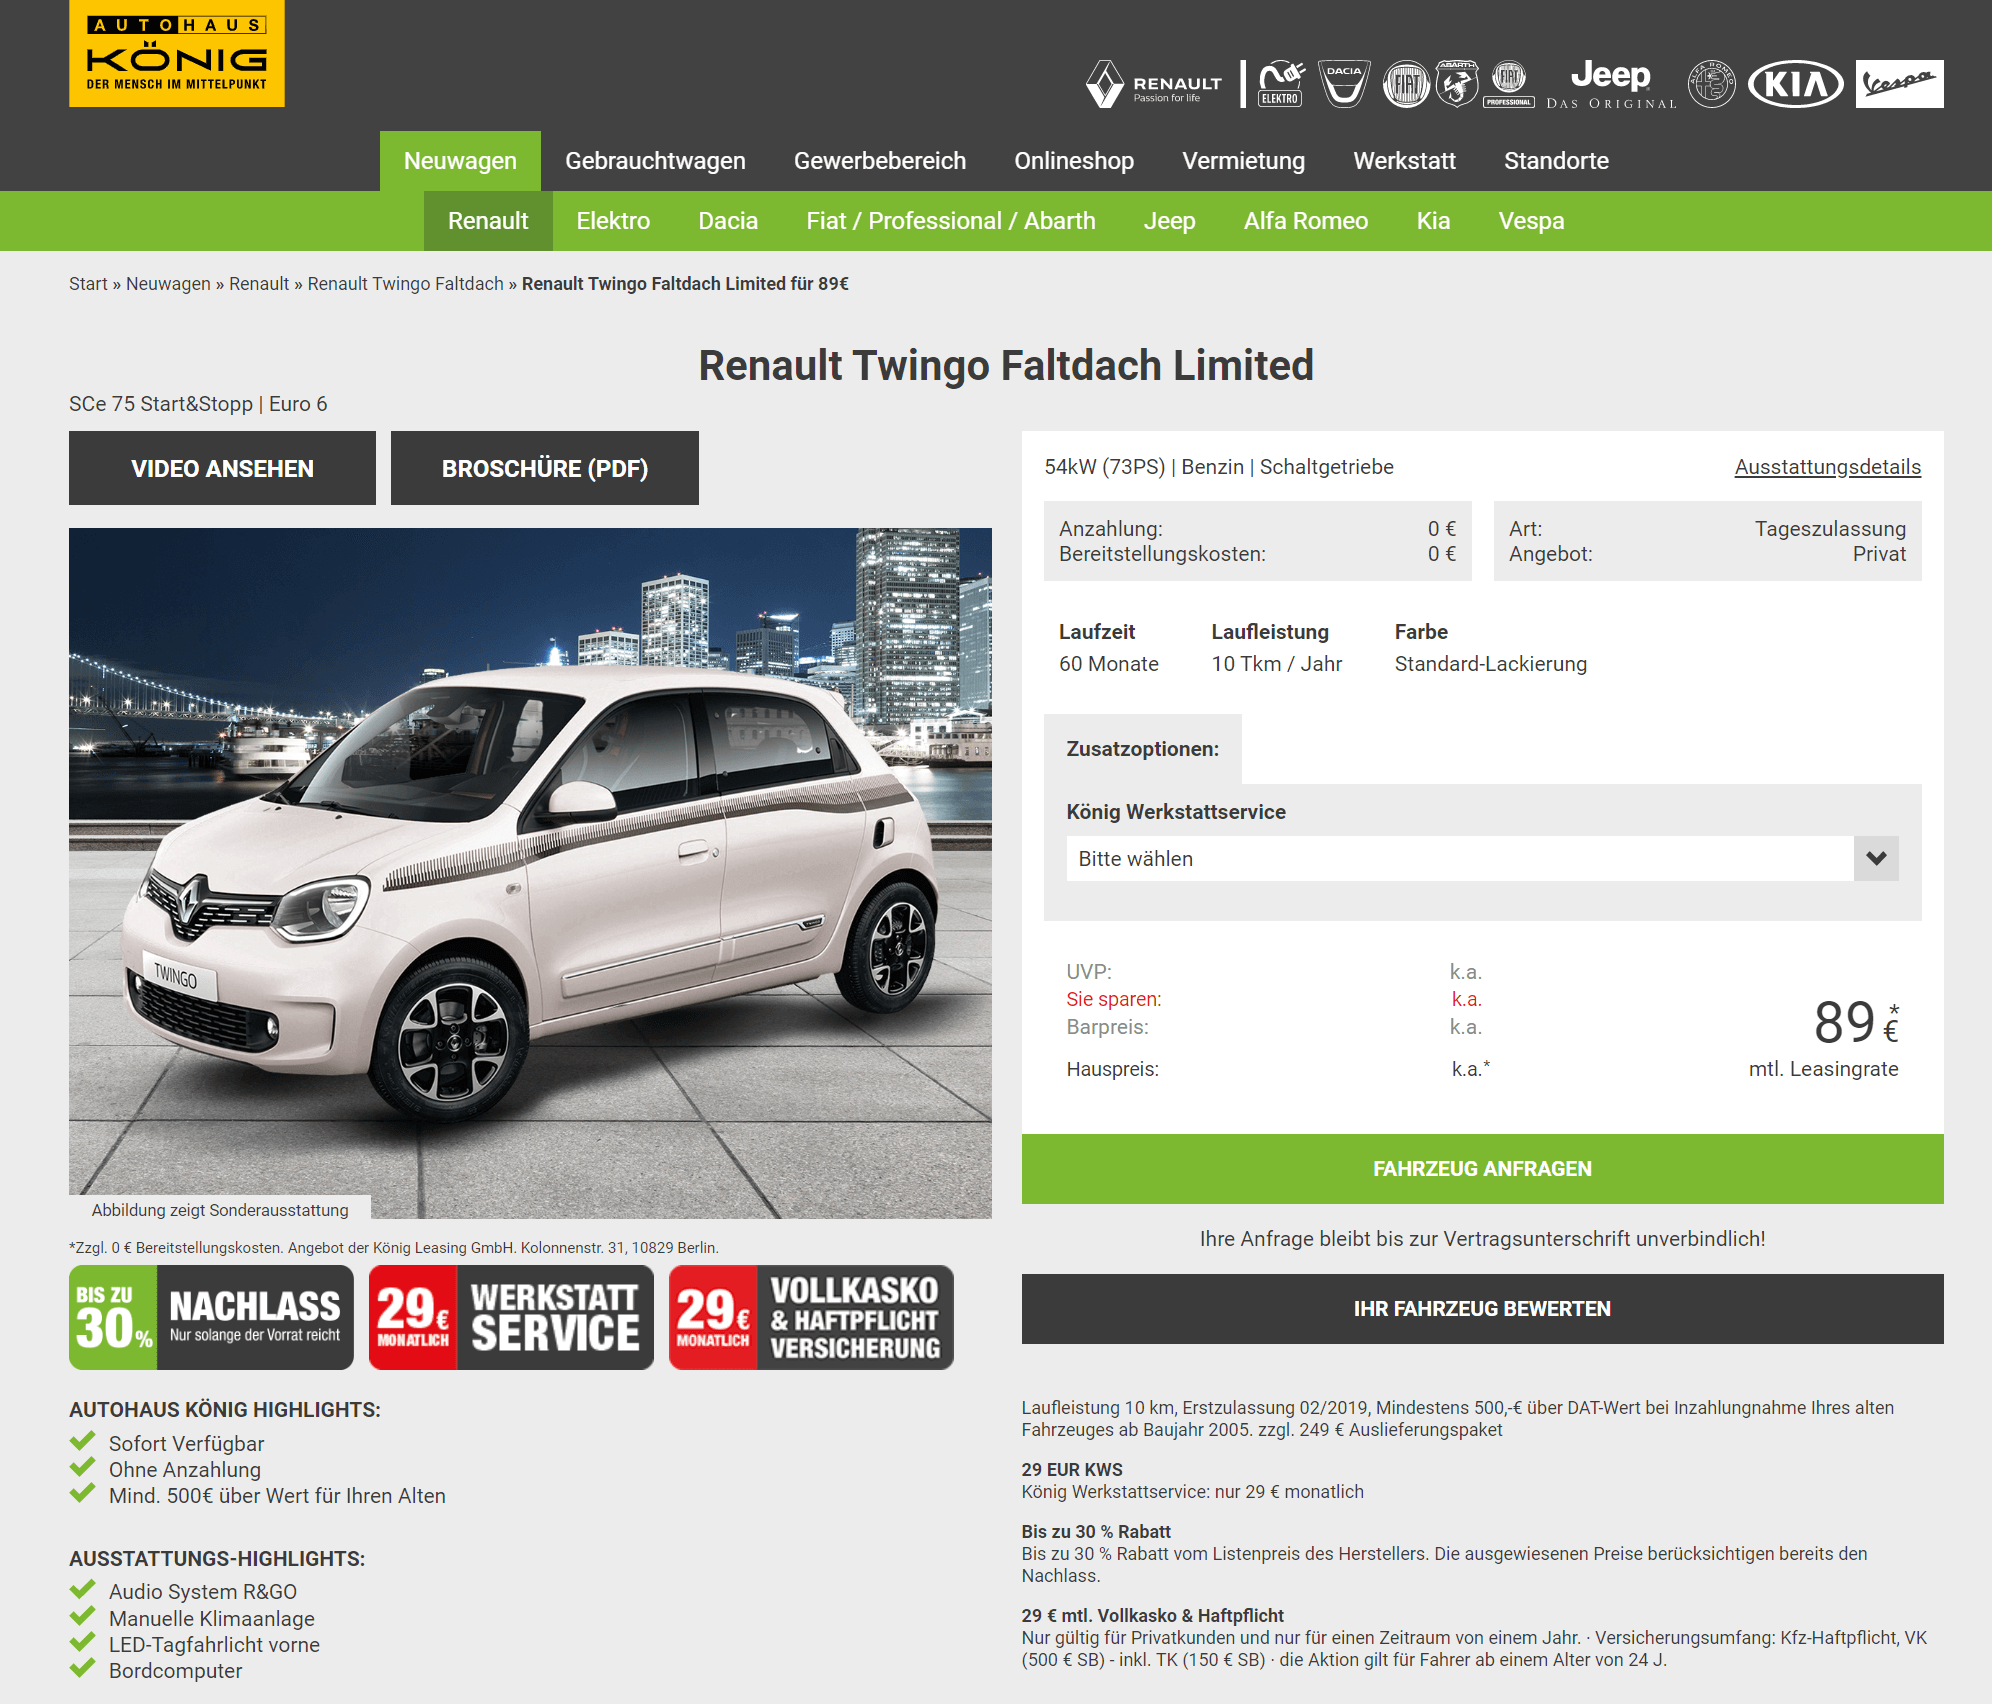1992x1704 pixels.
Task: Open the Jeep Das Original logo
Action: pyautogui.click(x=1611, y=84)
